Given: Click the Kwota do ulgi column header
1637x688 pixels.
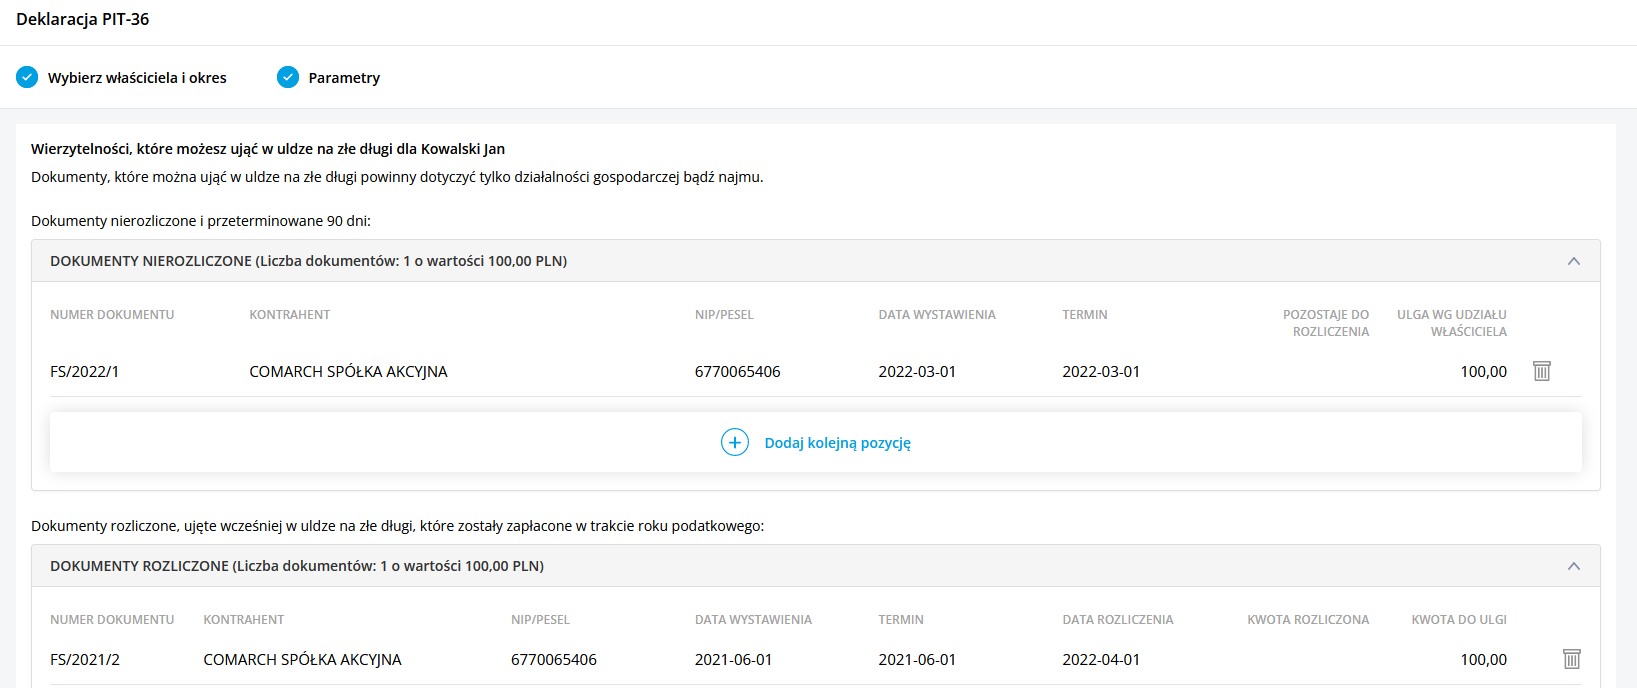Looking at the screenshot, I should pos(1458,620).
